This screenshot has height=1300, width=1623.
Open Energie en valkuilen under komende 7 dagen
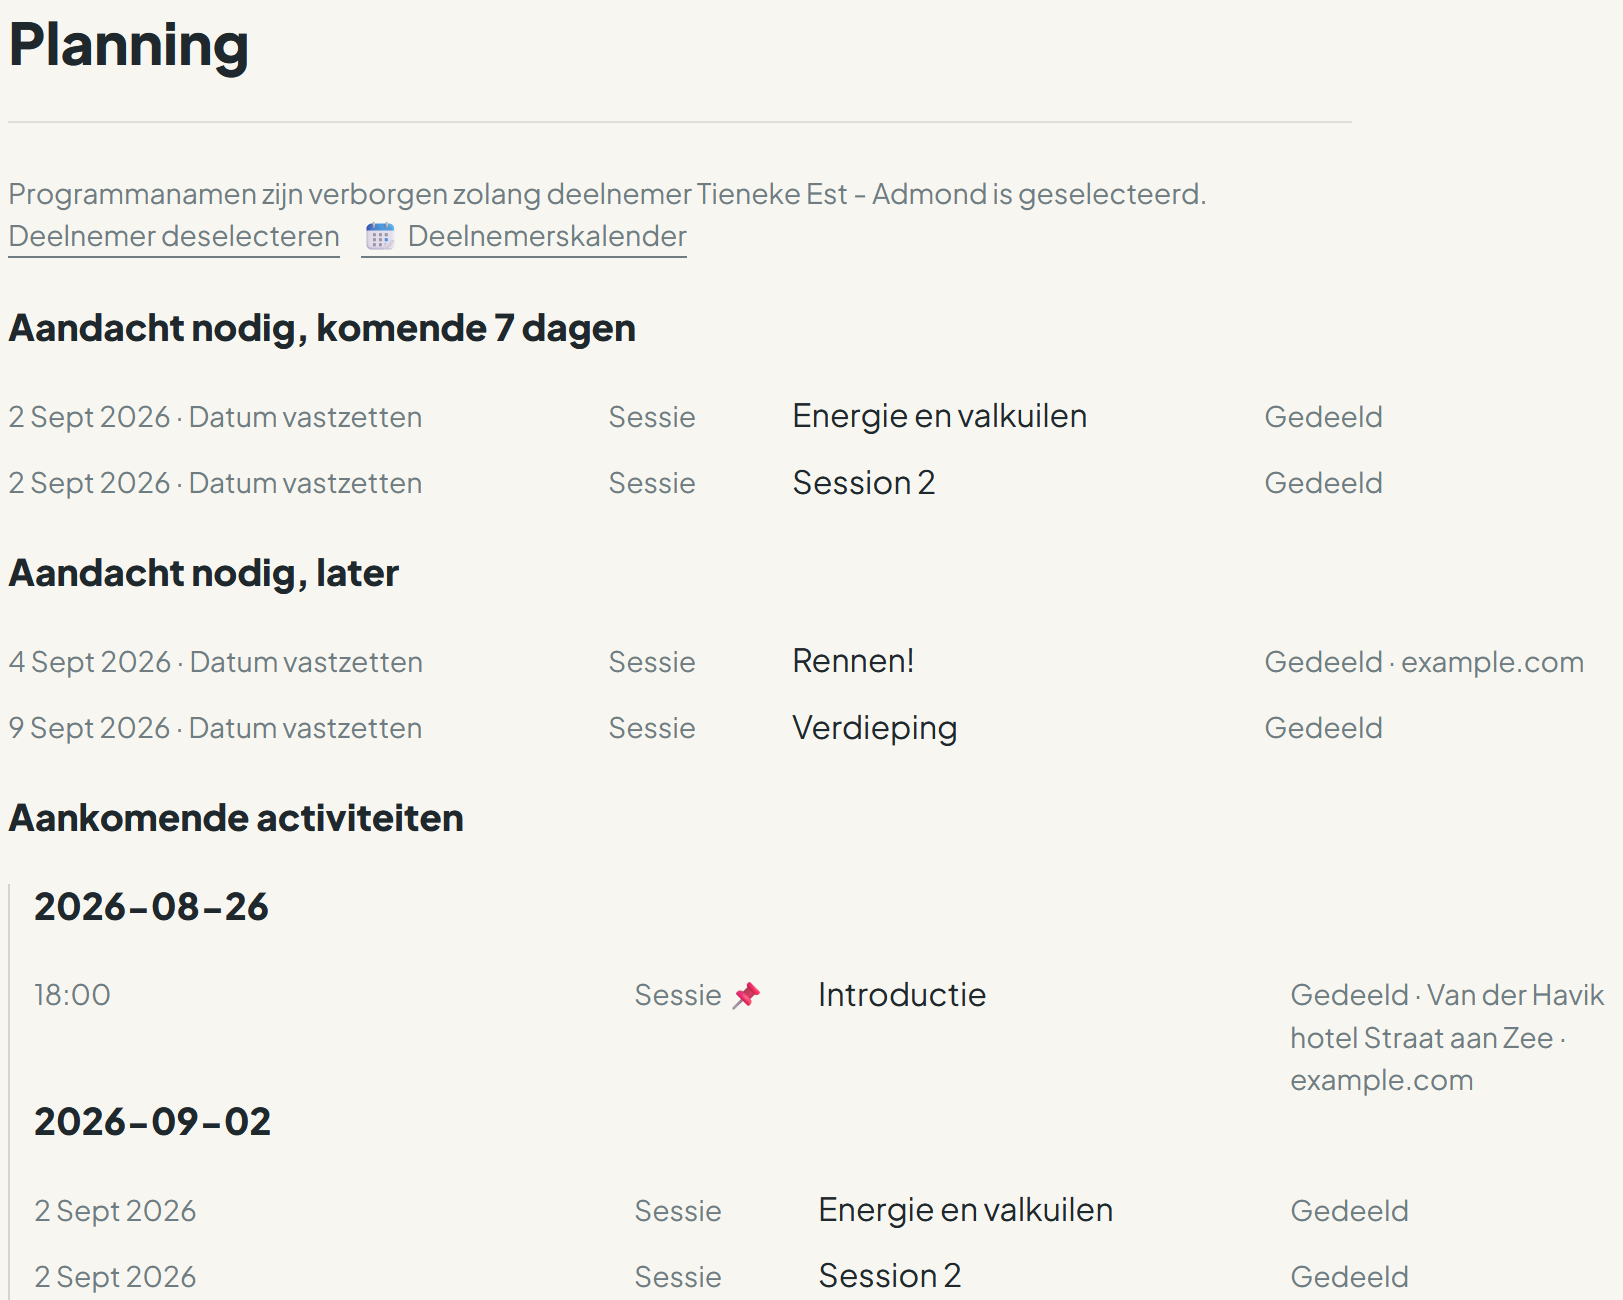(939, 416)
